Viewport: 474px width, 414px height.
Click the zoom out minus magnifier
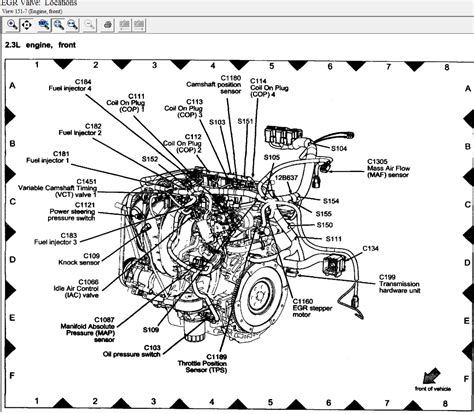tap(72, 25)
